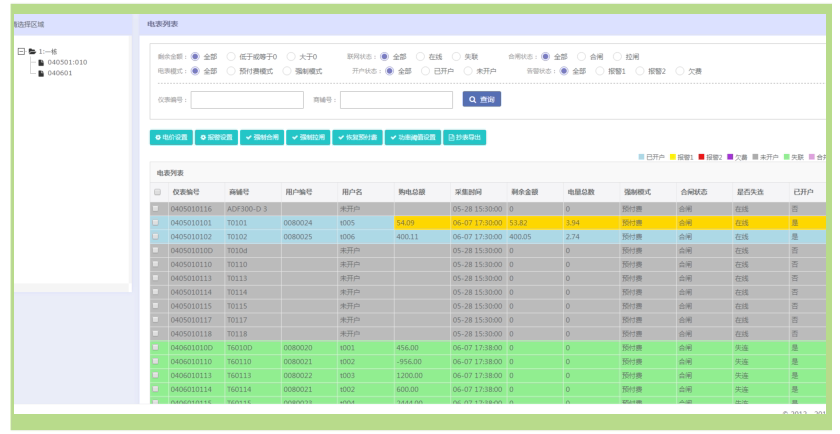Collapse the 1:一栋 tree node
This screenshot has height=434, width=840.
coord(21,51)
